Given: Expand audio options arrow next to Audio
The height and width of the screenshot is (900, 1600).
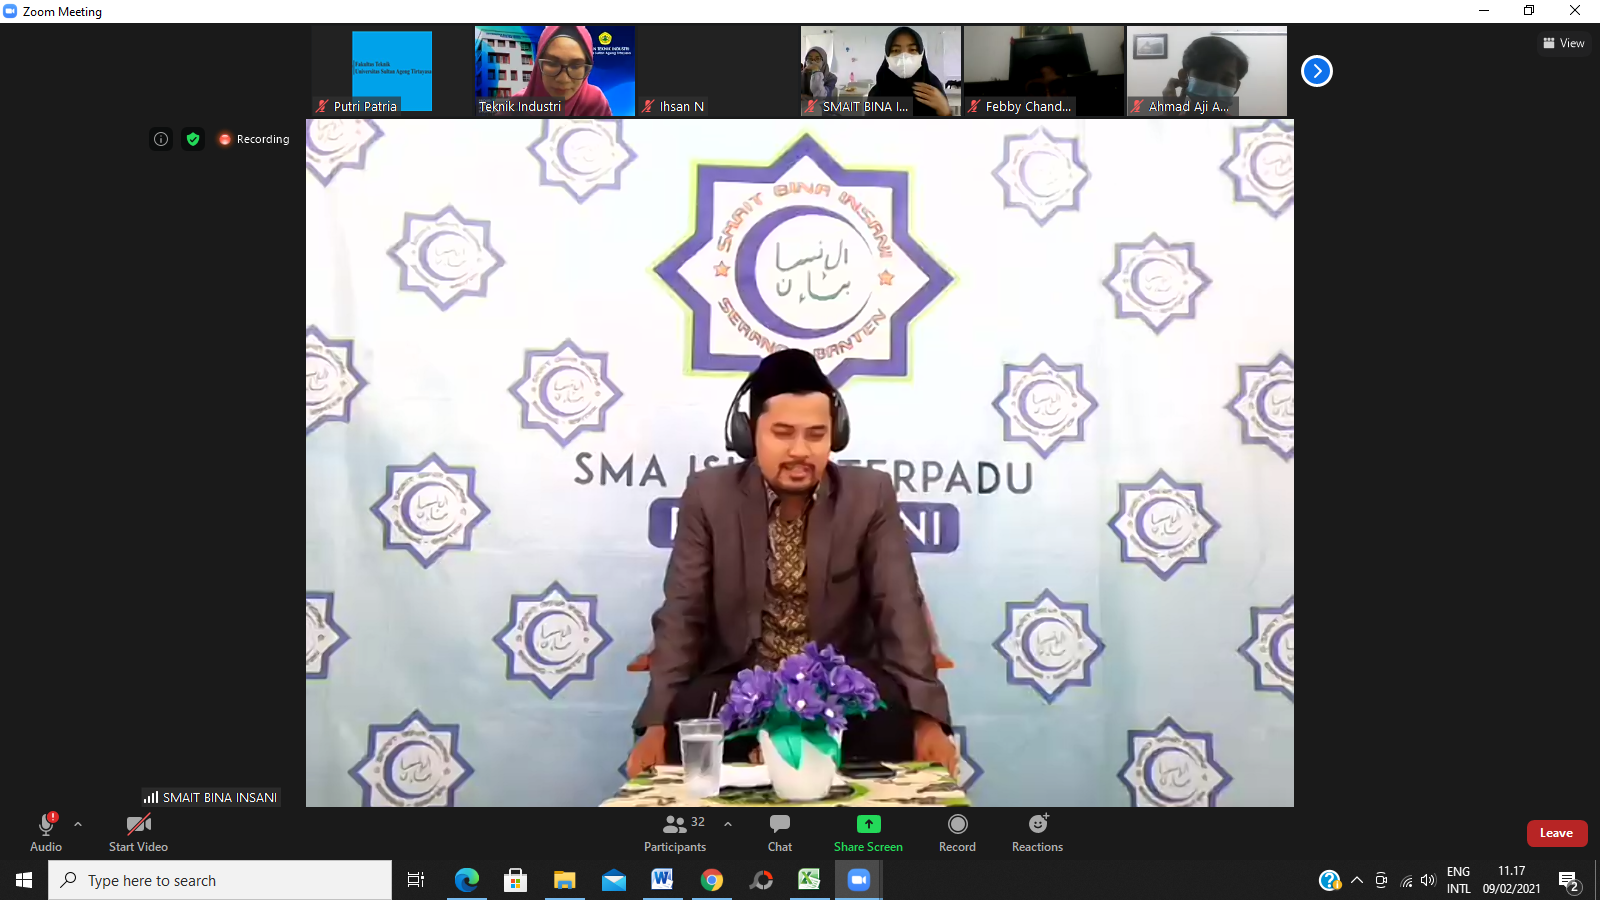Looking at the screenshot, I should [x=78, y=824].
